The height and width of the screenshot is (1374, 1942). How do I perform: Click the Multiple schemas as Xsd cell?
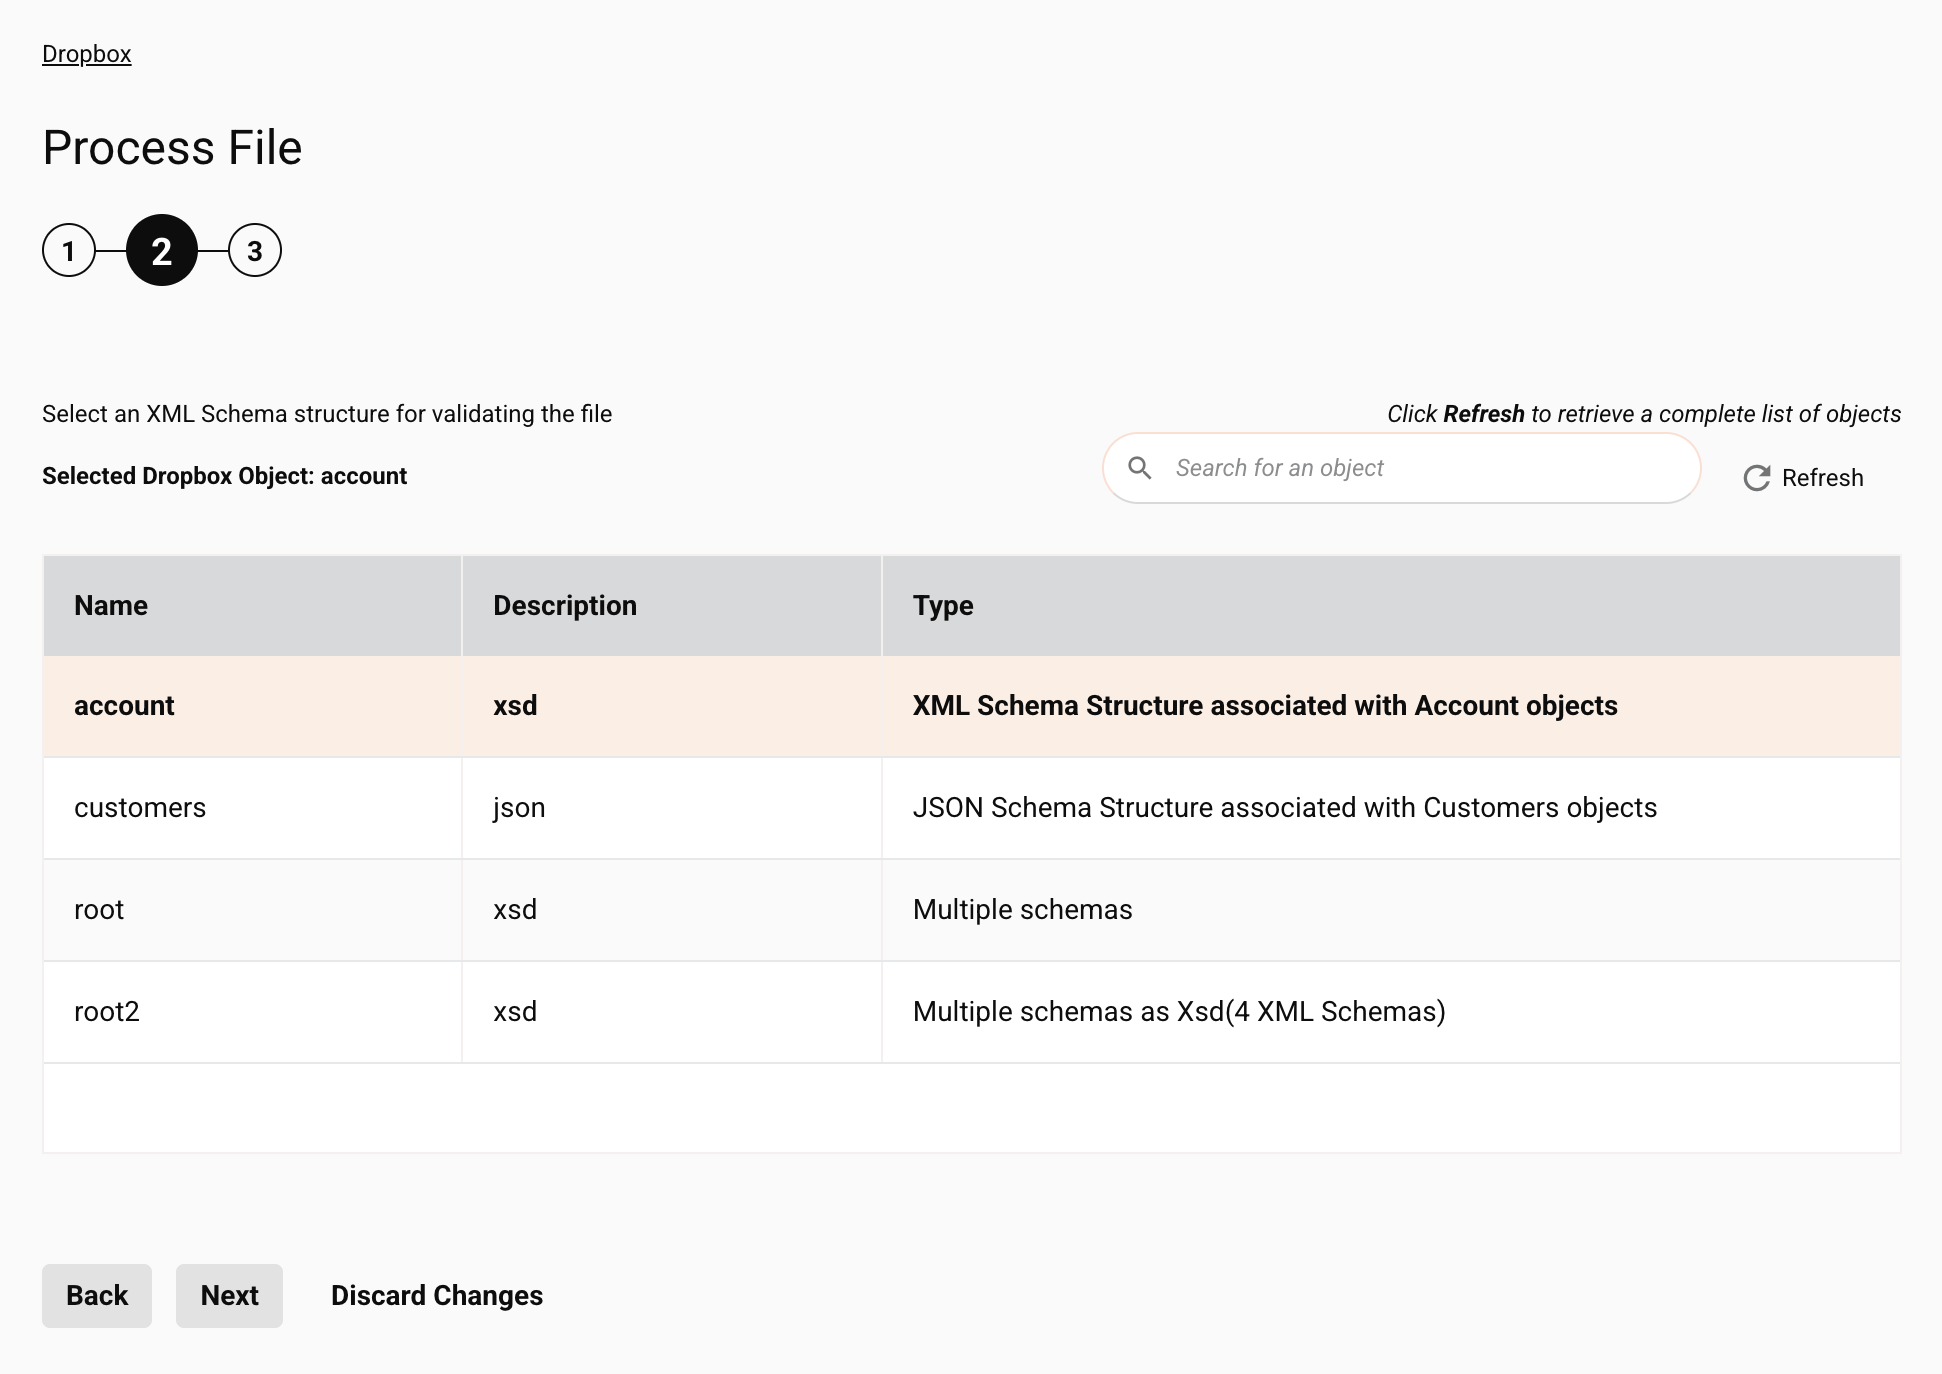(x=1178, y=1012)
